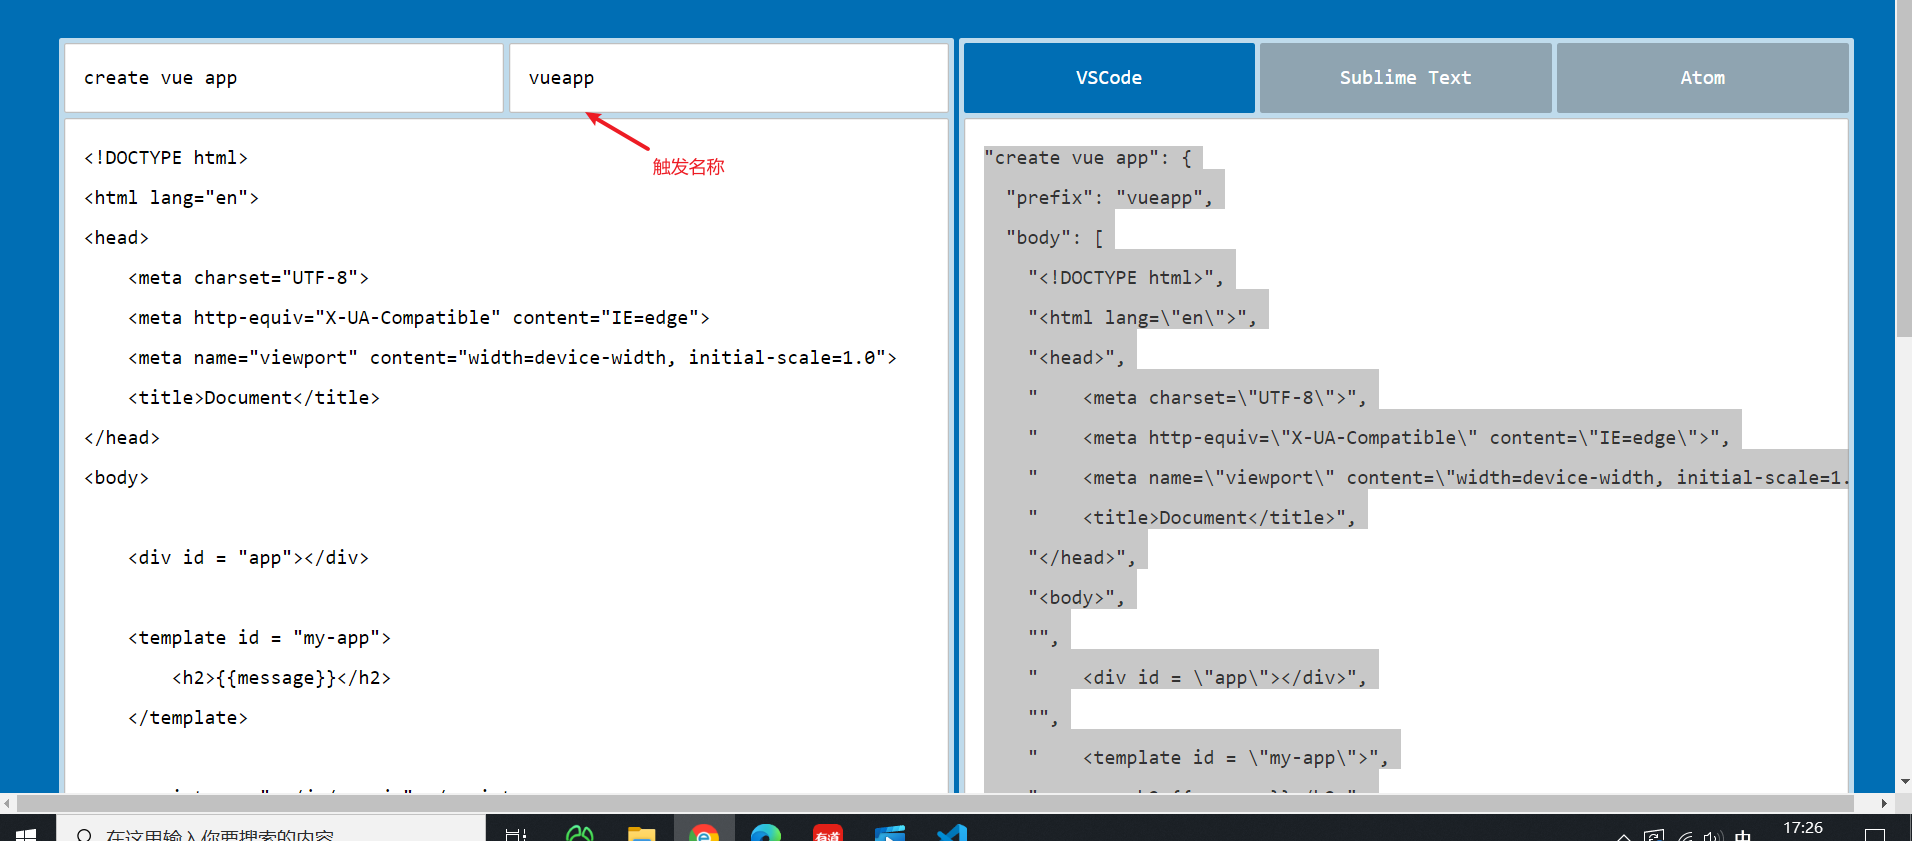Click the '<body>' line in left editor

tap(116, 478)
